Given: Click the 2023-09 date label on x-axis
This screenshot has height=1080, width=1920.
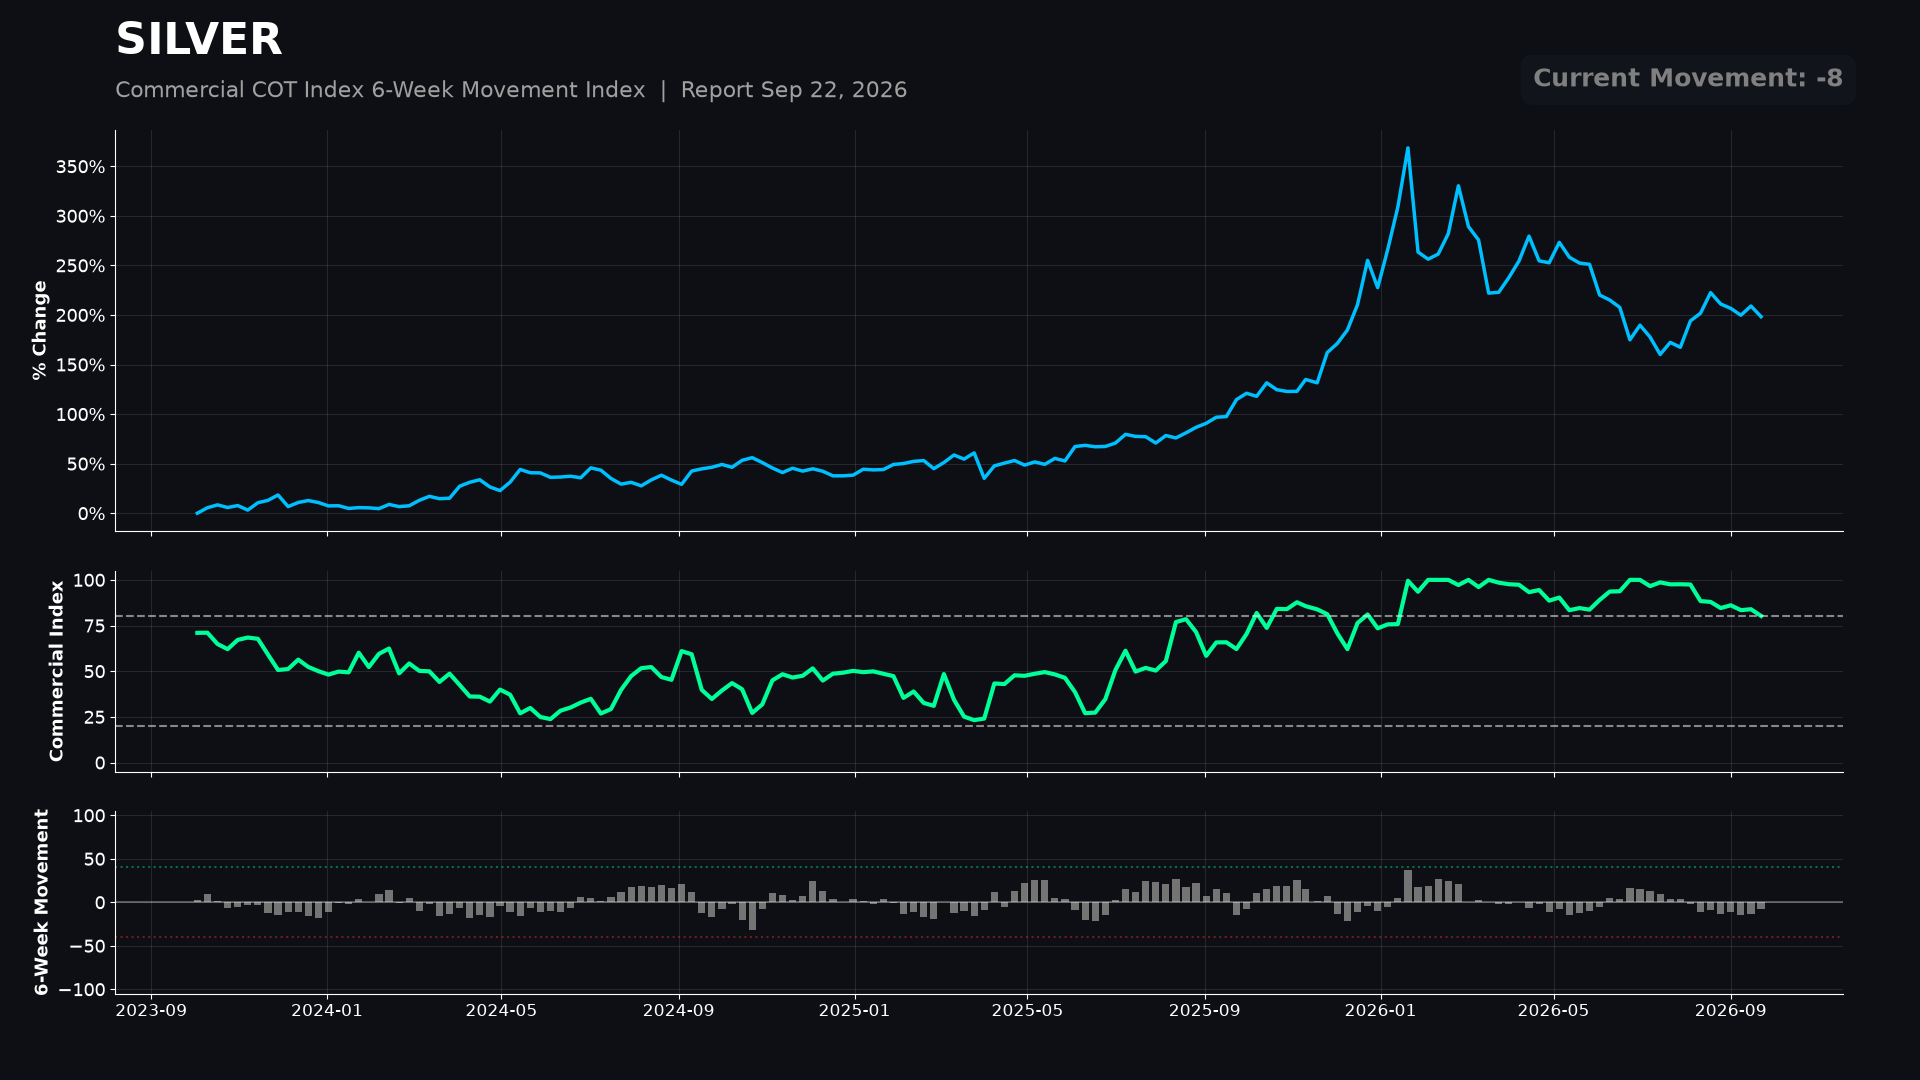Looking at the screenshot, I should point(151,1011).
